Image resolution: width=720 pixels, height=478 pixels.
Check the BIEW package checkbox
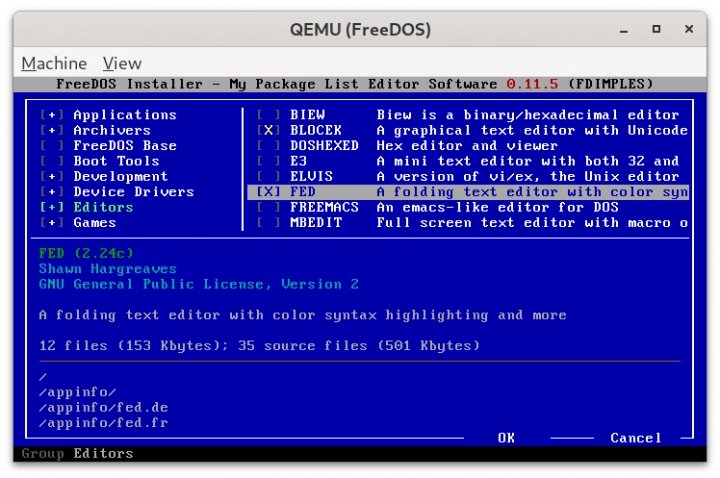(x=268, y=115)
